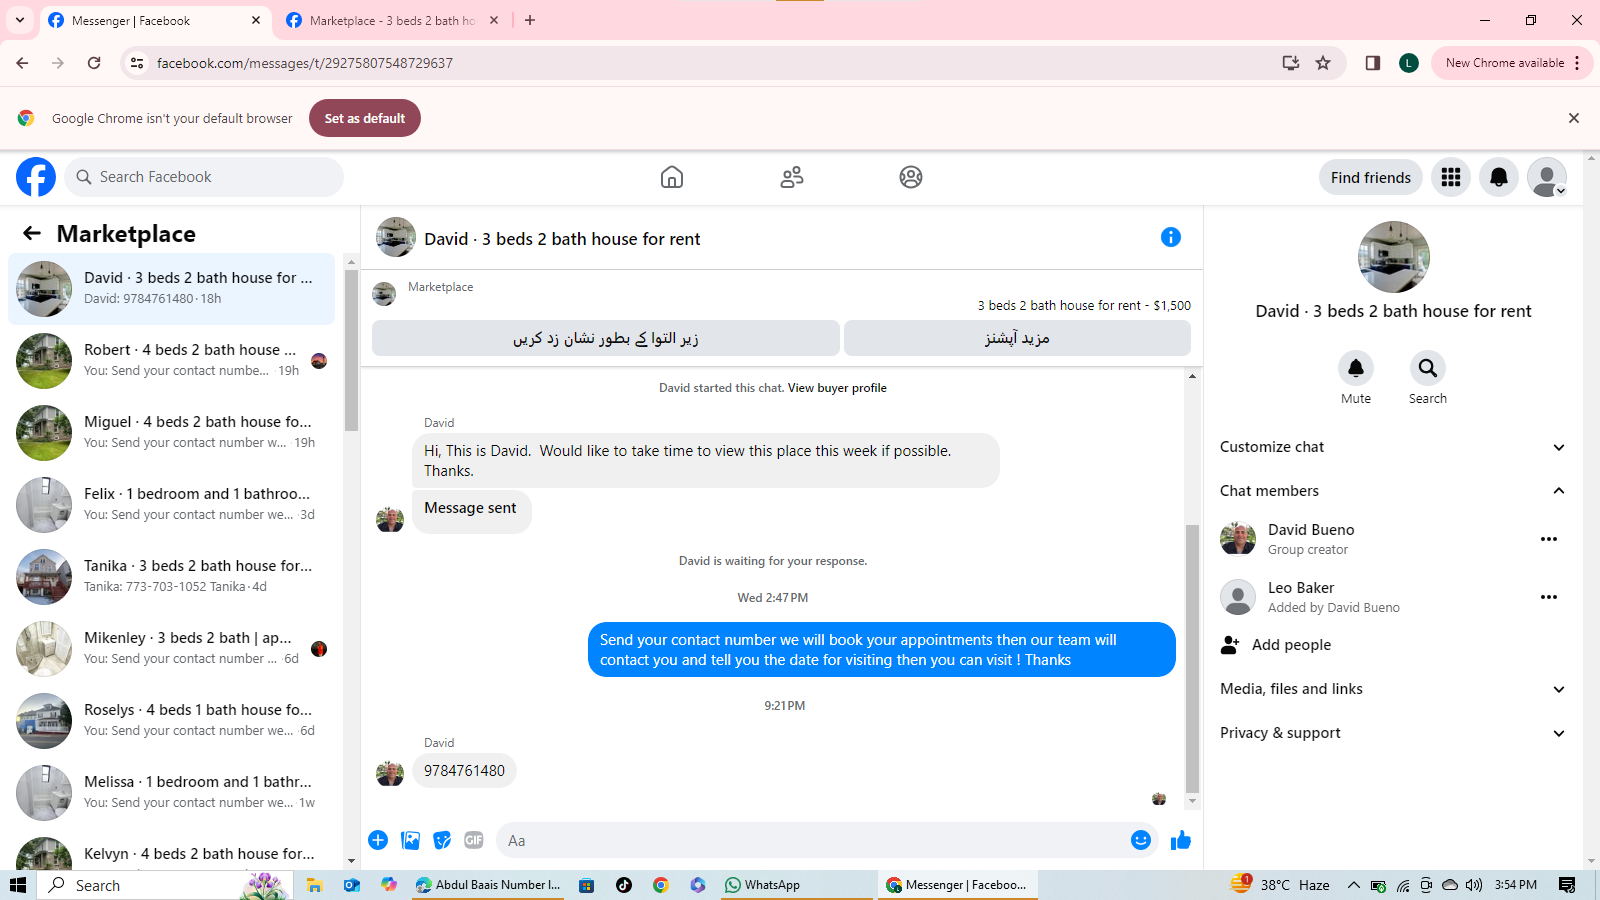Open more actions plus icon in composer
1600x900 pixels.
378,840
